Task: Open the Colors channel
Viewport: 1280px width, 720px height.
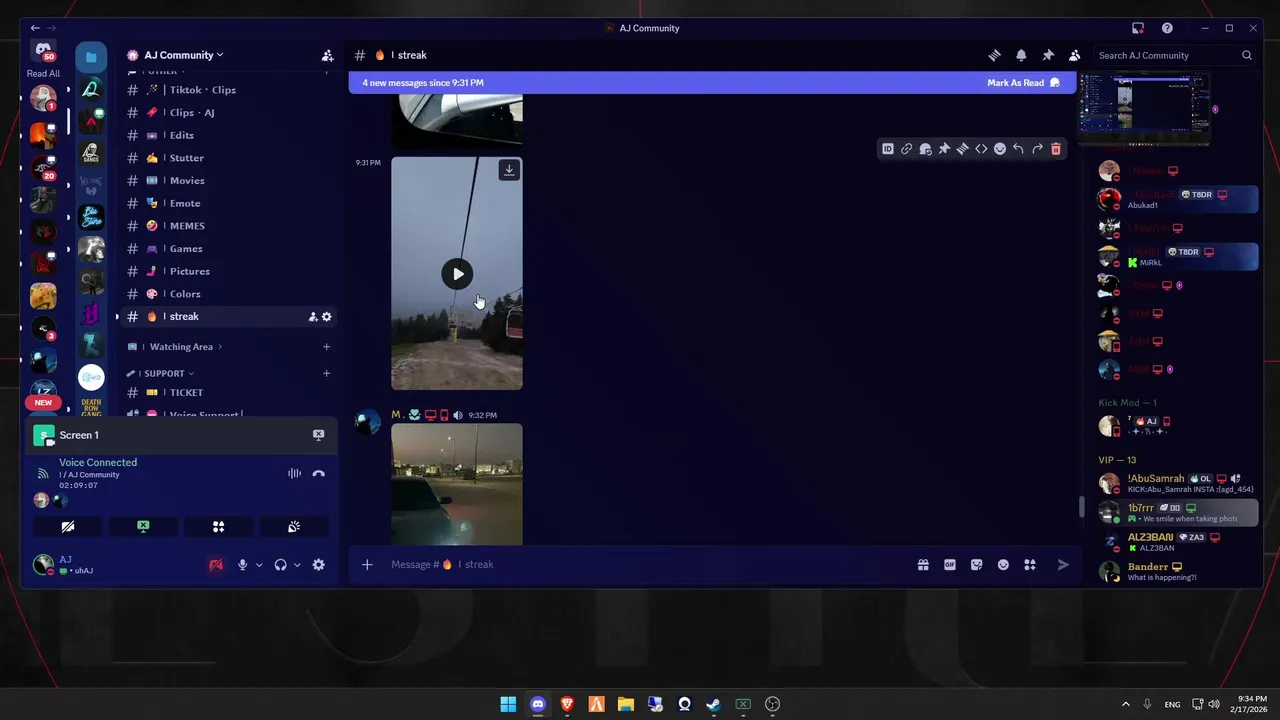Action: pos(229,294)
